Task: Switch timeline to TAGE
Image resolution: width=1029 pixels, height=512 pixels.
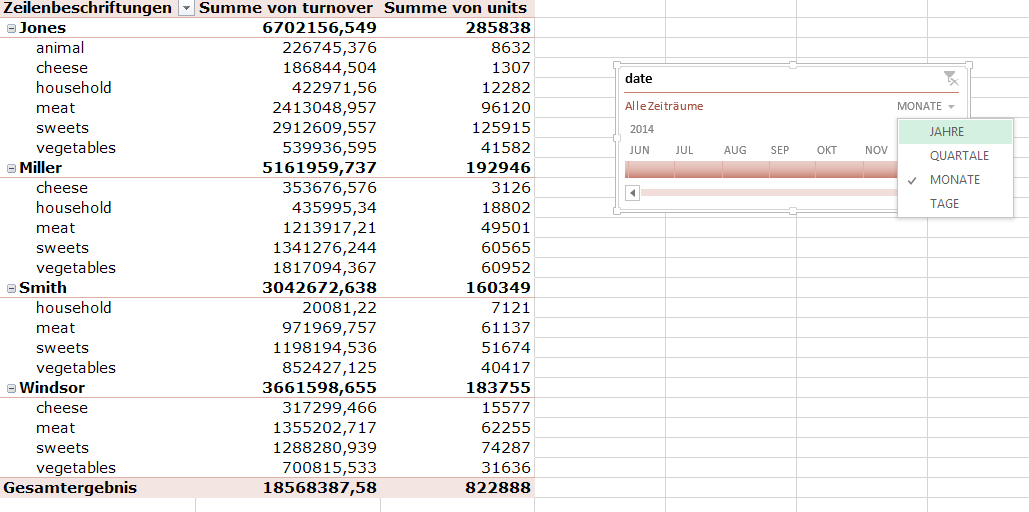Action: tap(944, 204)
